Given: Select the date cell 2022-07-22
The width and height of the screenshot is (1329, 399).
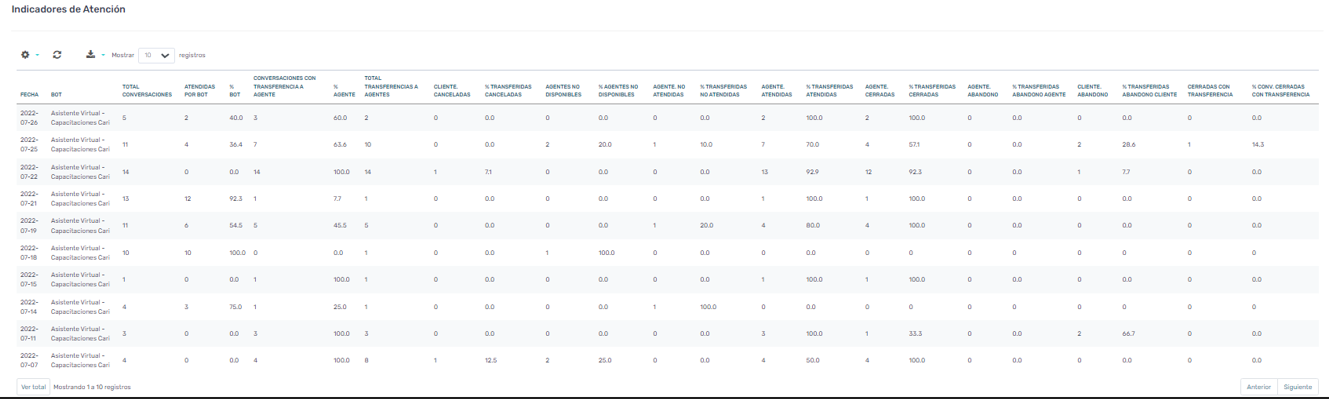Looking at the screenshot, I should click(x=29, y=172).
